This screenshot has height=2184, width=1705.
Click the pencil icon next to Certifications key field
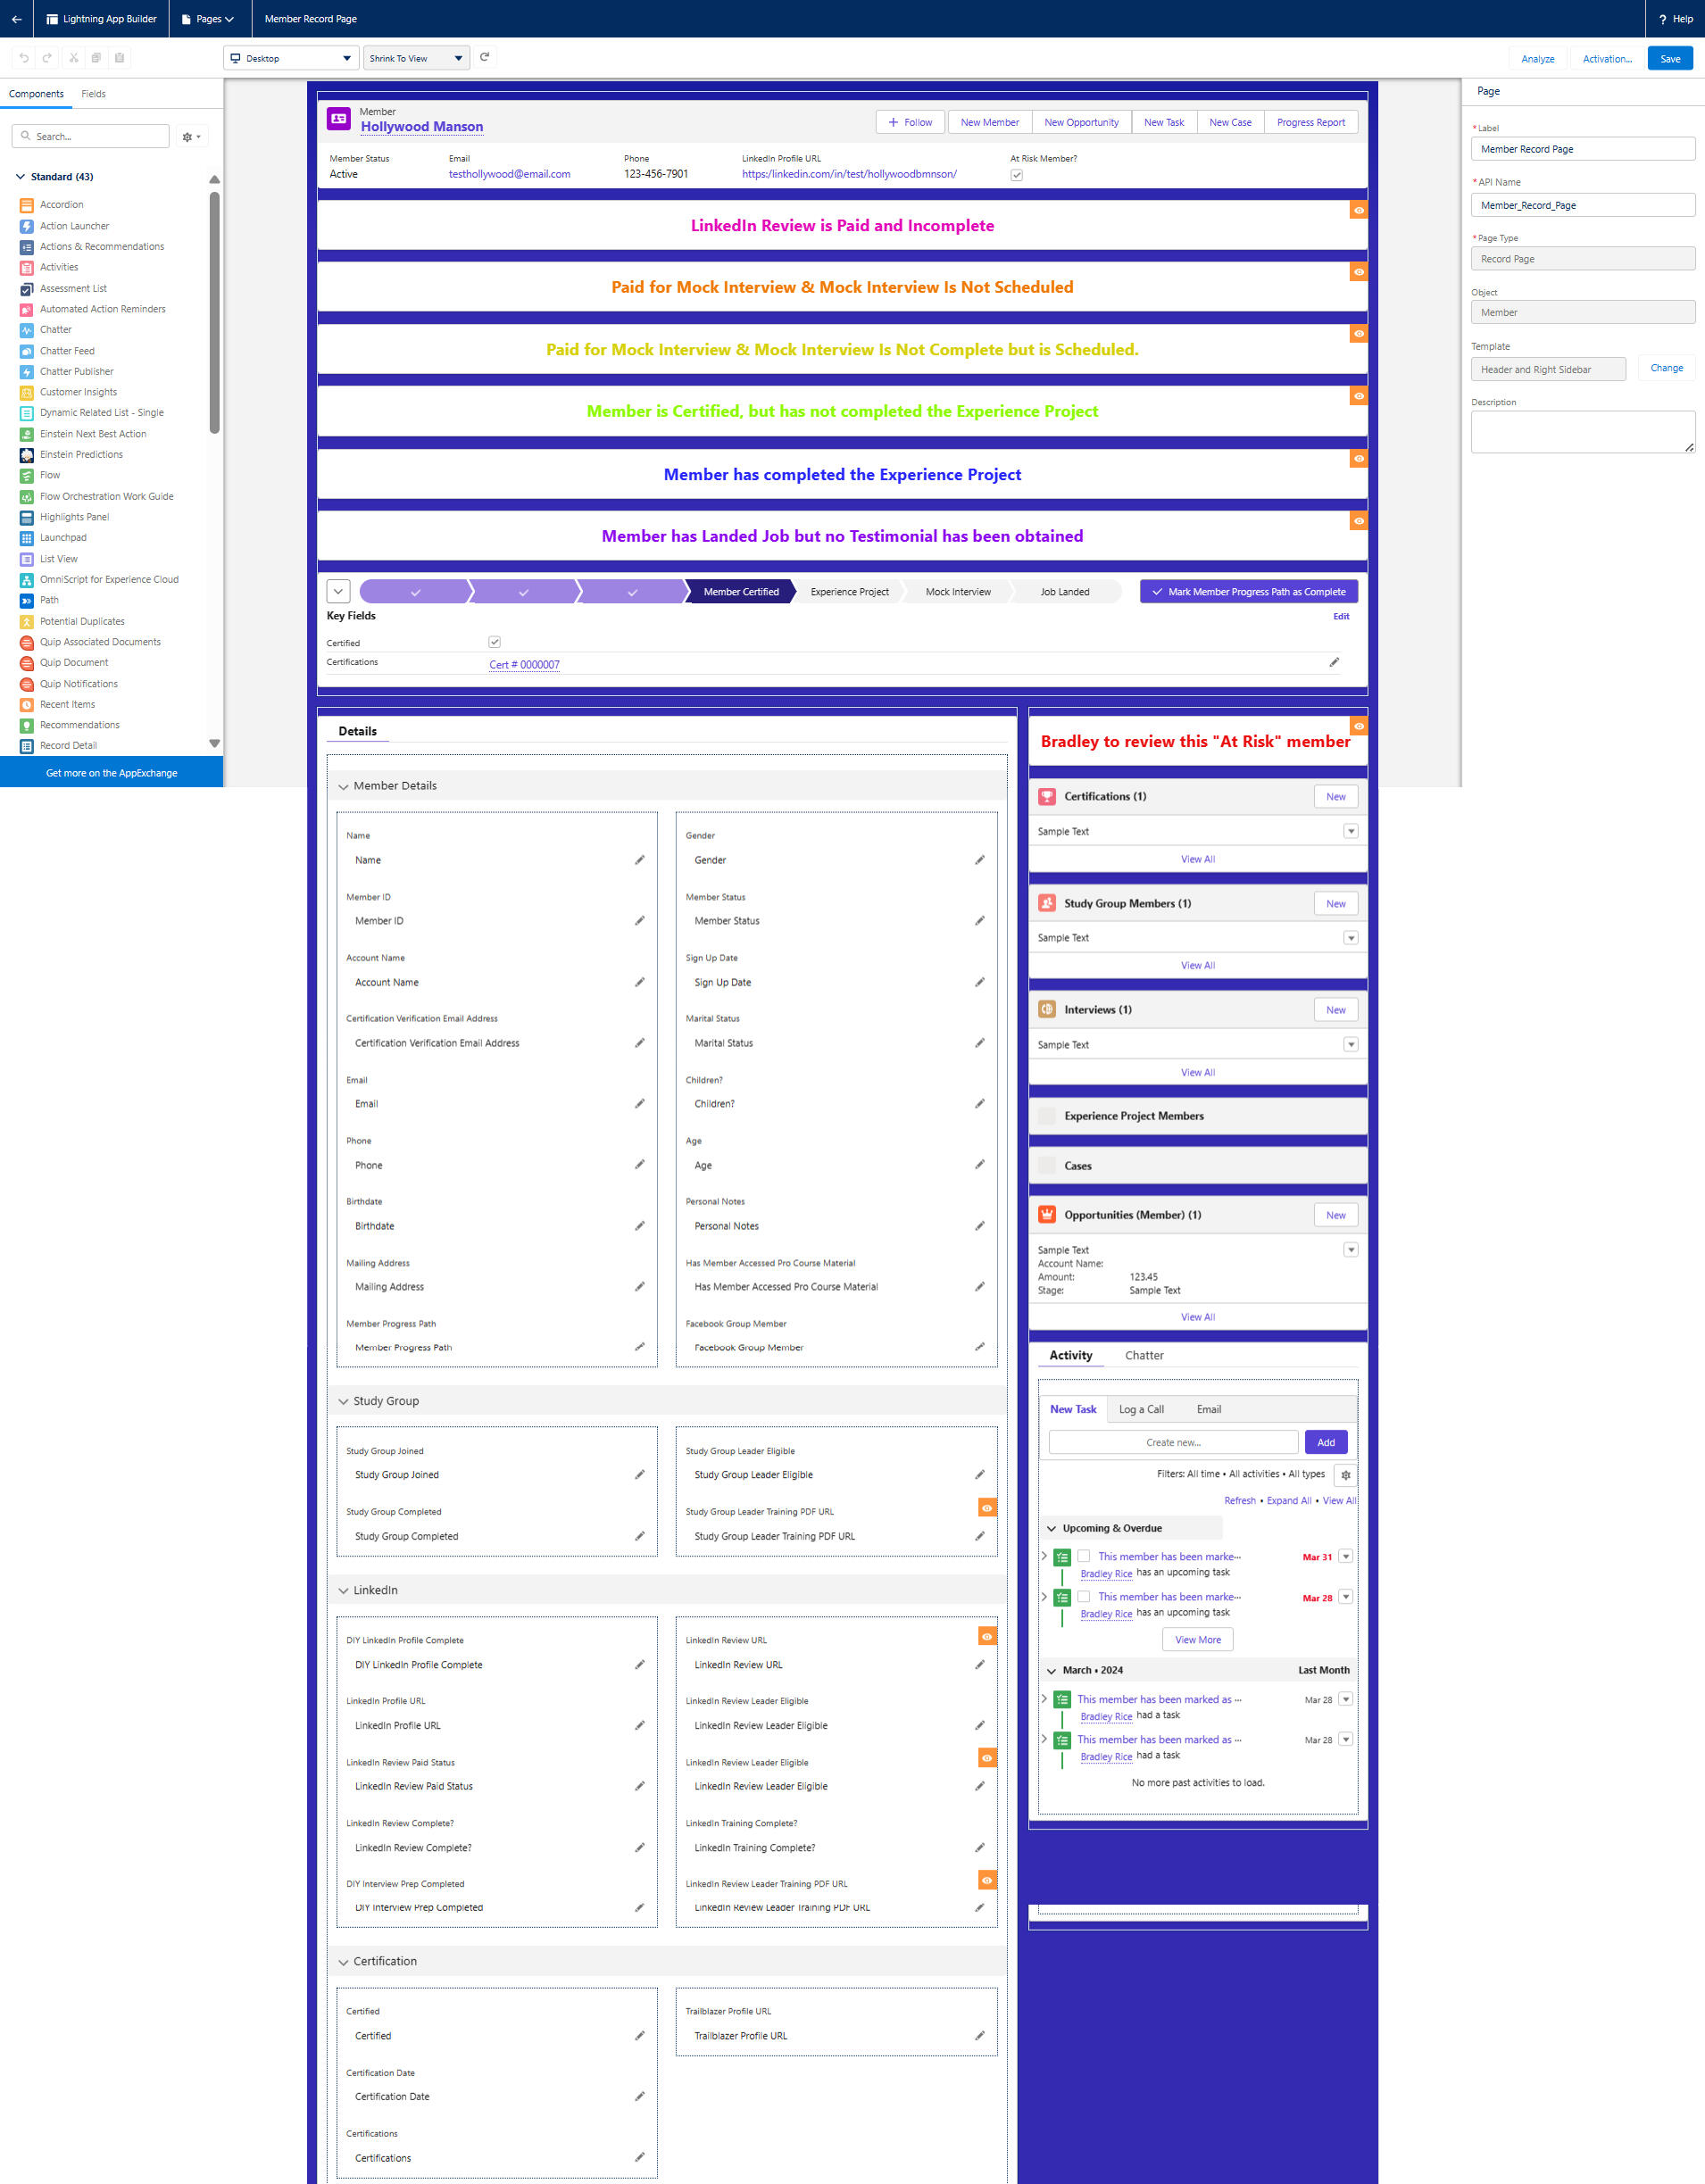pos(1333,662)
